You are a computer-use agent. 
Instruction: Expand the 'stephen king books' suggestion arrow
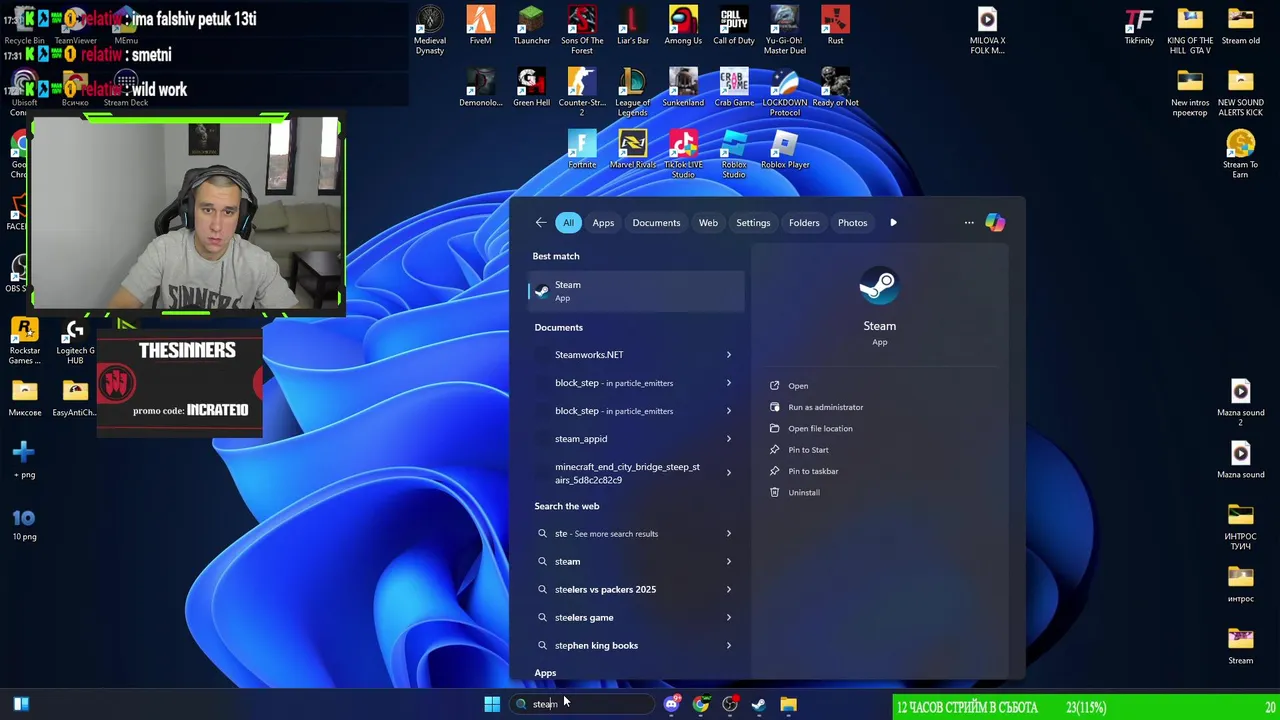click(728, 646)
